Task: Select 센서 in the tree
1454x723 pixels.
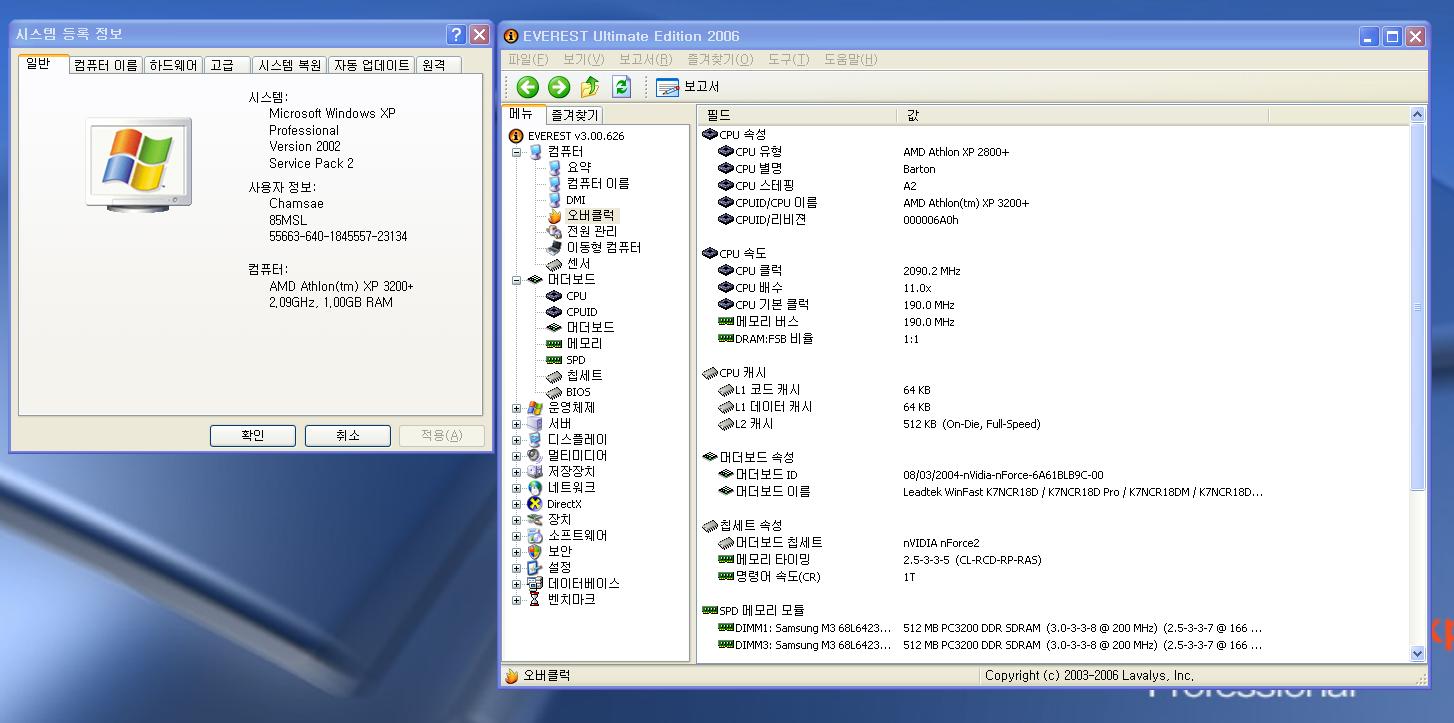Action: [x=578, y=264]
